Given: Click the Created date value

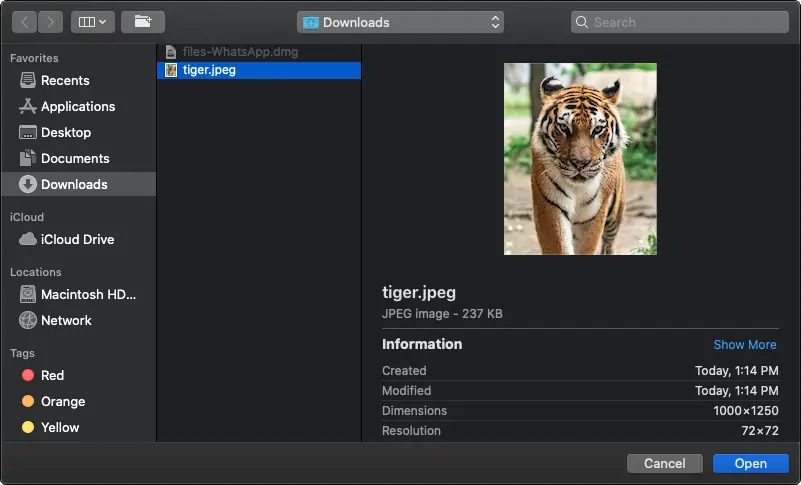Looking at the screenshot, I should tap(737, 371).
